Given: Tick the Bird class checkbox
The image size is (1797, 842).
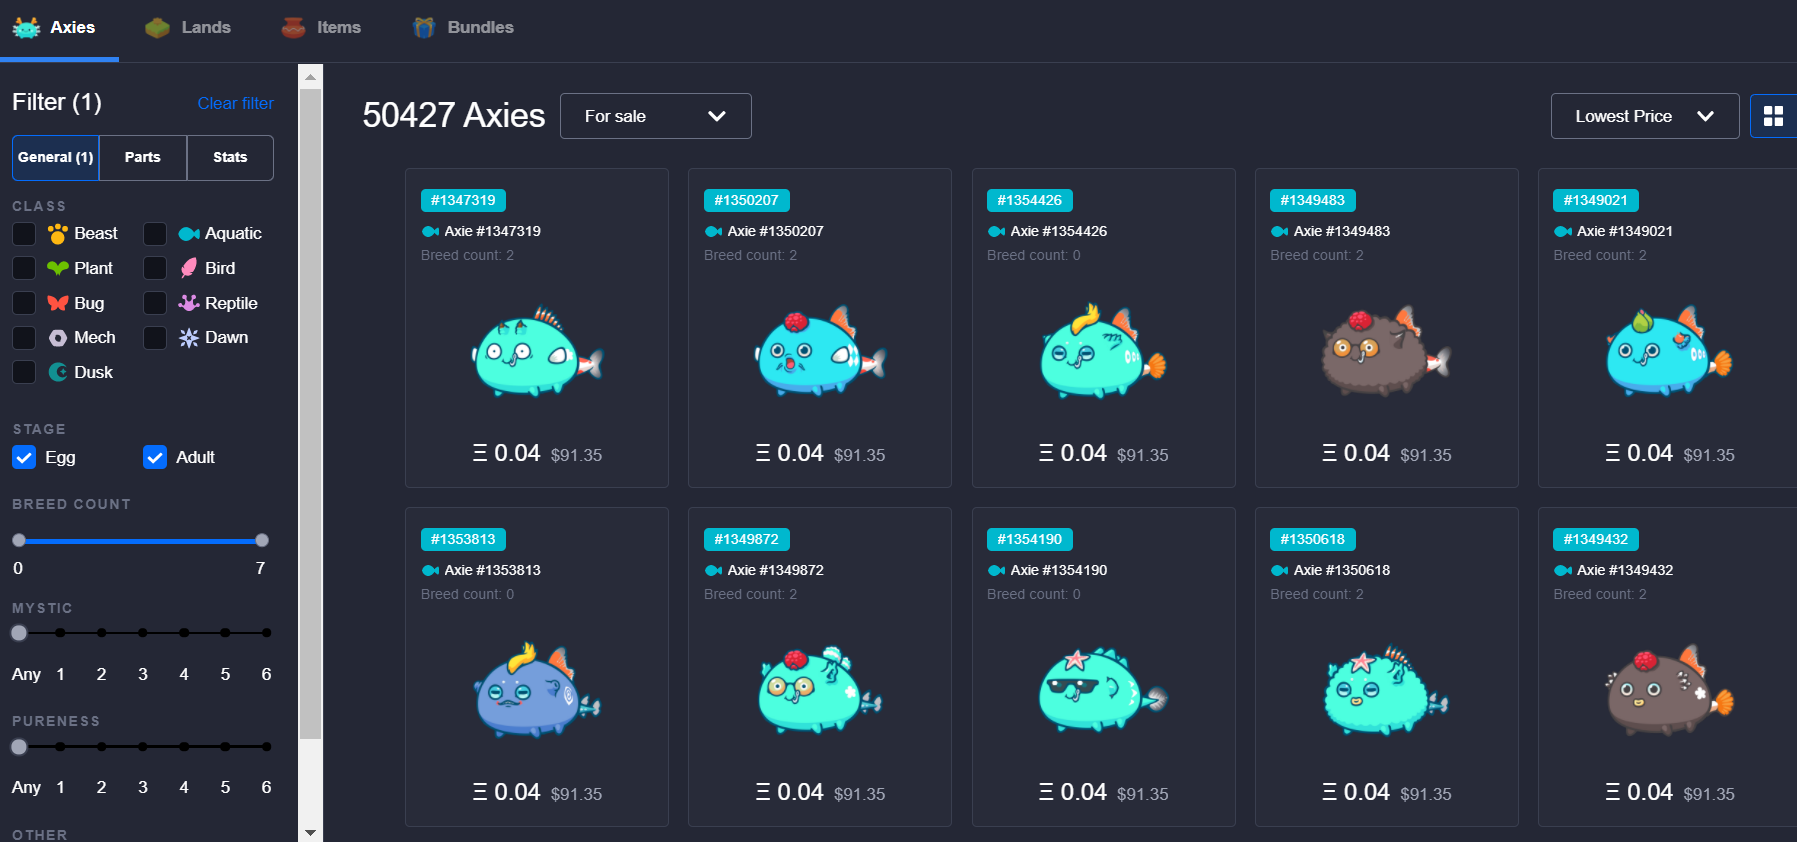Looking at the screenshot, I should click(x=155, y=268).
